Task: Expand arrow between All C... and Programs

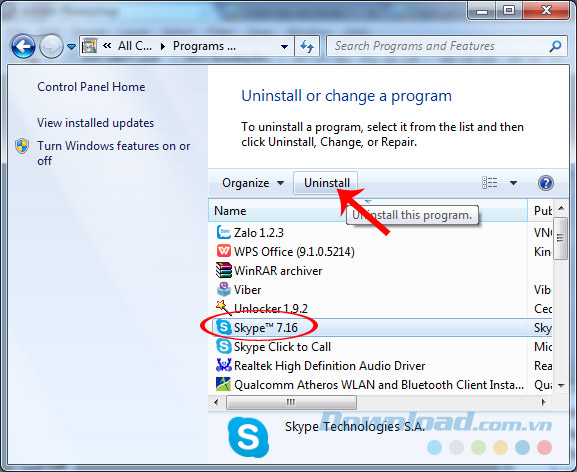Action: click(163, 46)
